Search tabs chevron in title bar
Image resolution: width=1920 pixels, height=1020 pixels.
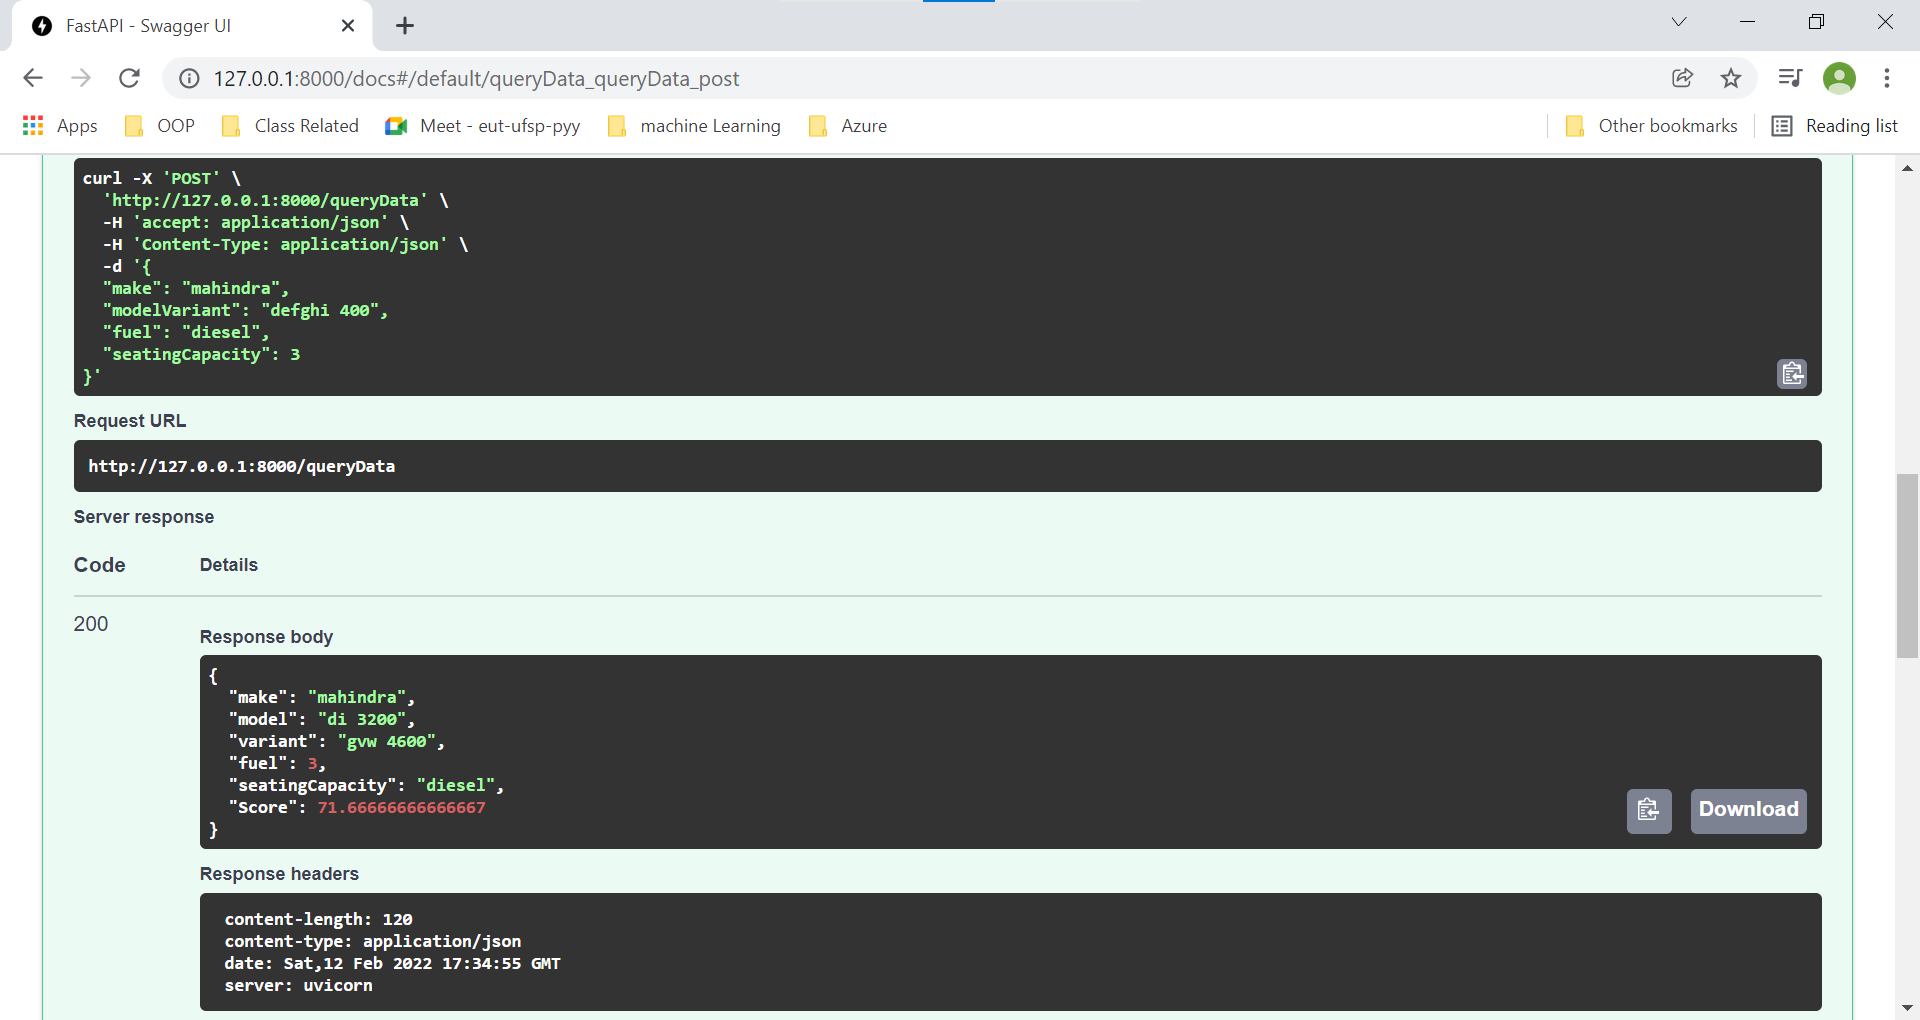click(x=1679, y=22)
